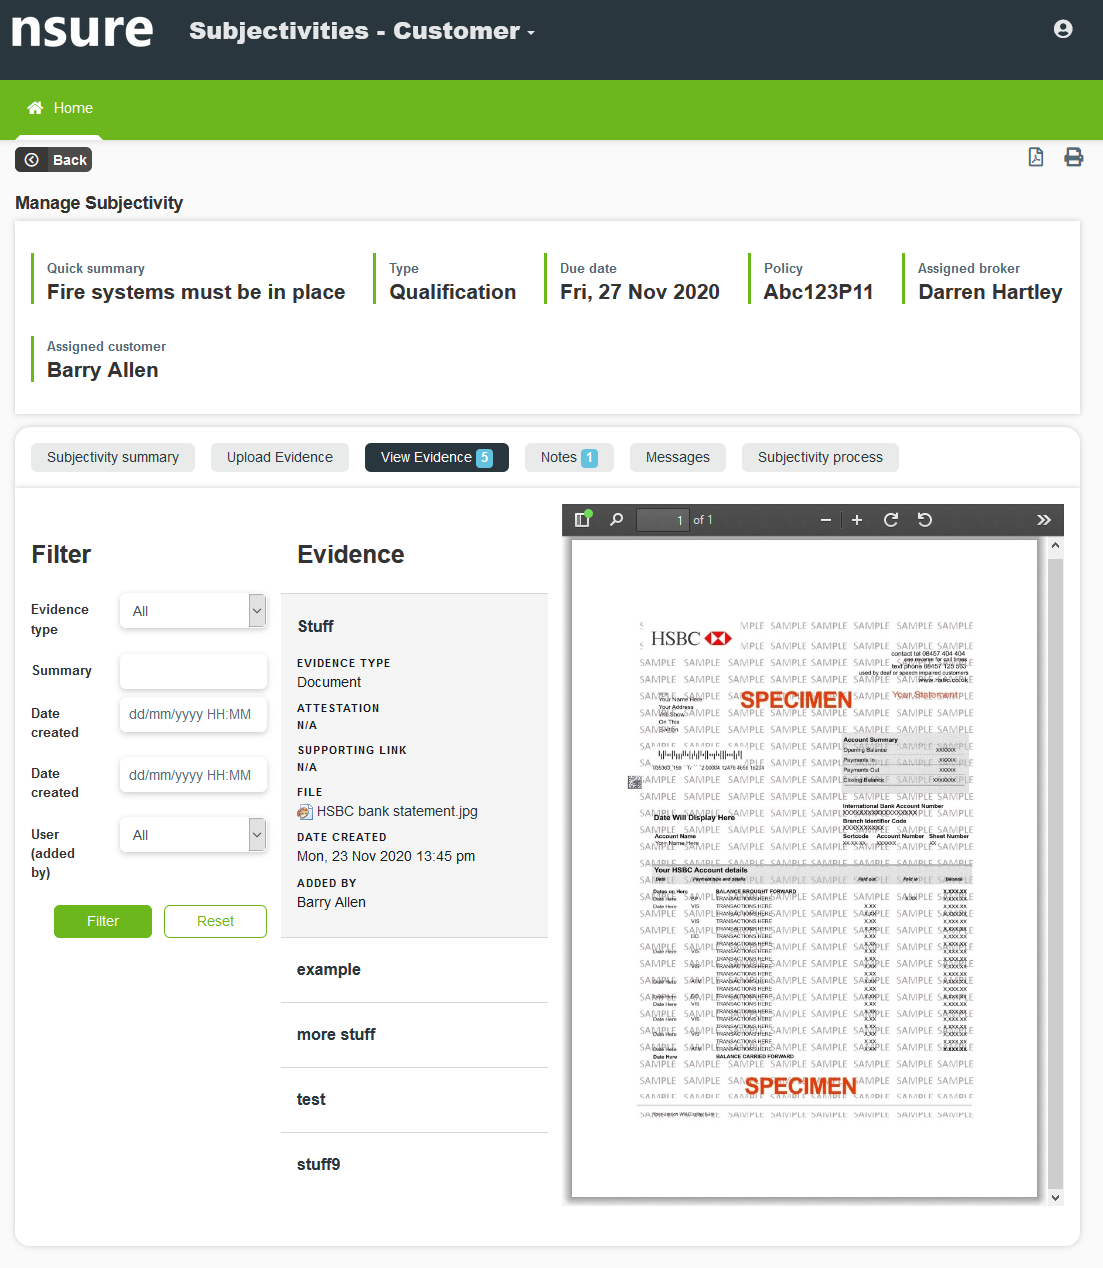Screen dimensions: 1103x1268
Task: Click the Summary filter text field
Action: (x=193, y=671)
